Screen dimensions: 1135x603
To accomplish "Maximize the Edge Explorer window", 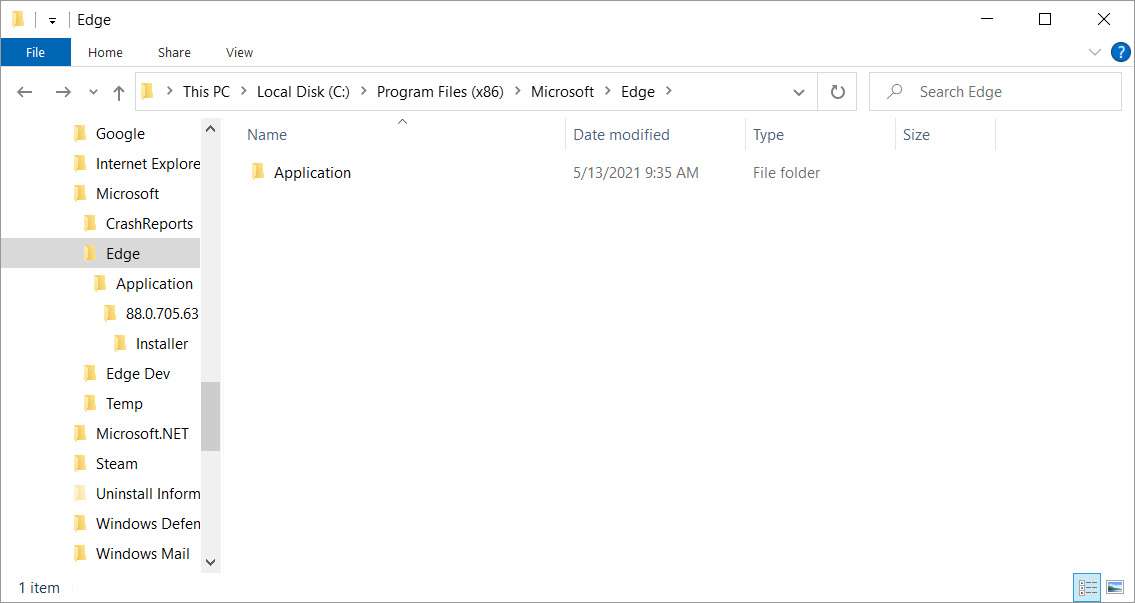I will pyautogui.click(x=1045, y=20).
